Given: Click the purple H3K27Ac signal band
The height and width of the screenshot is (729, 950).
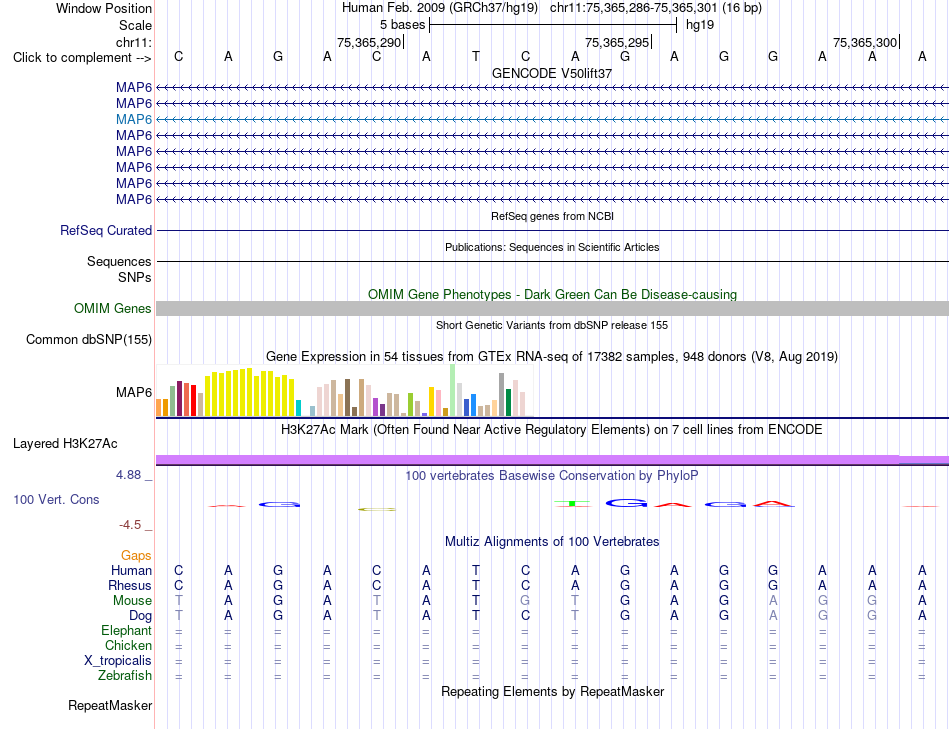Looking at the screenshot, I should tap(552, 461).
